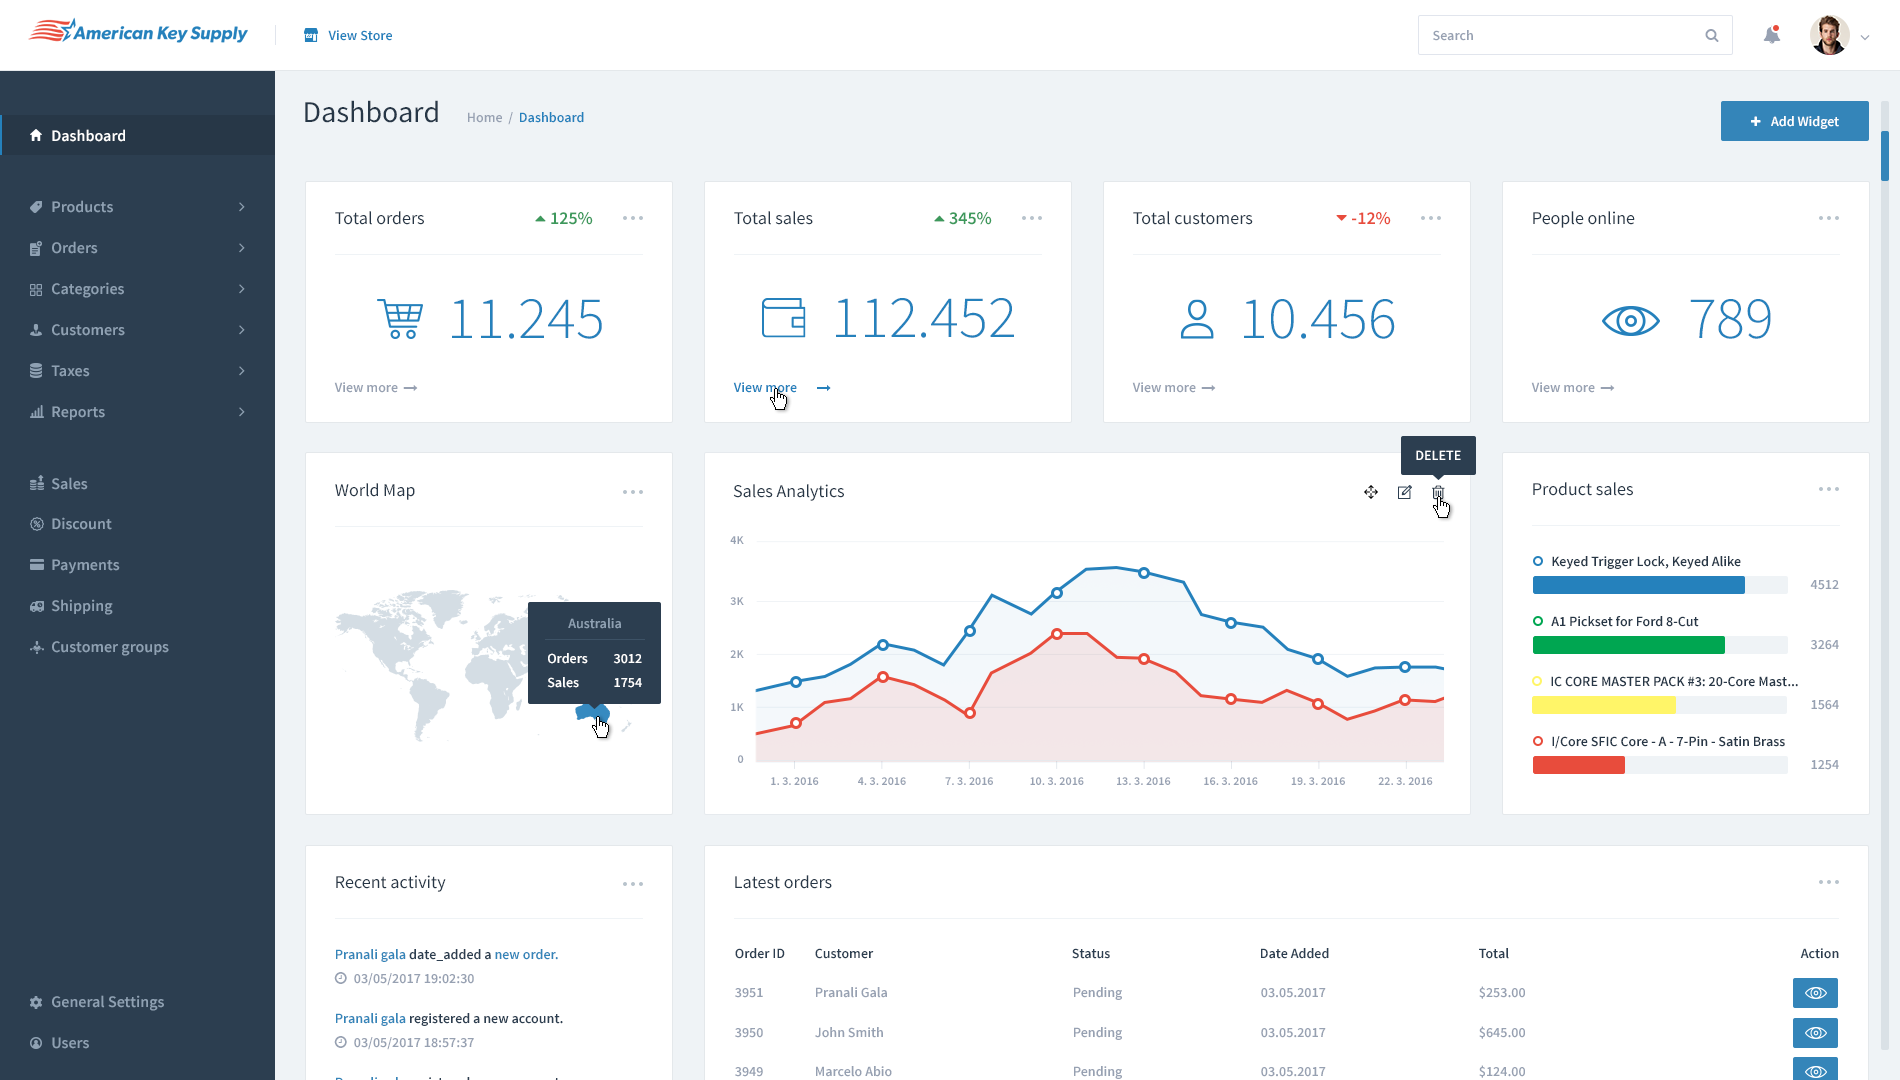Viewport: 1900px width, 1080px height.
Task: Go to Shipping in the sidebar
Action: click(82, 606)
